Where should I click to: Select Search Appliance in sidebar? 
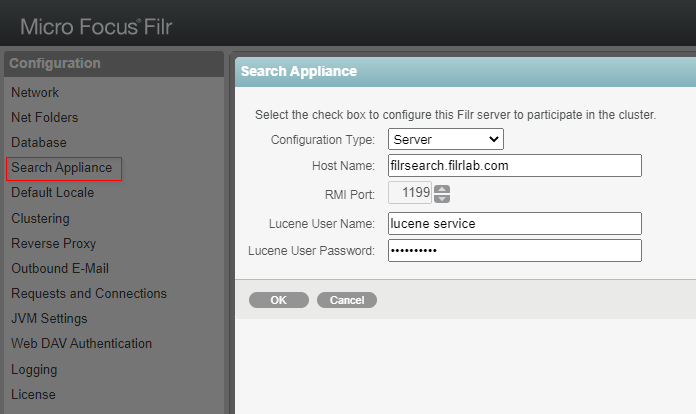click(x=62, y=168)
